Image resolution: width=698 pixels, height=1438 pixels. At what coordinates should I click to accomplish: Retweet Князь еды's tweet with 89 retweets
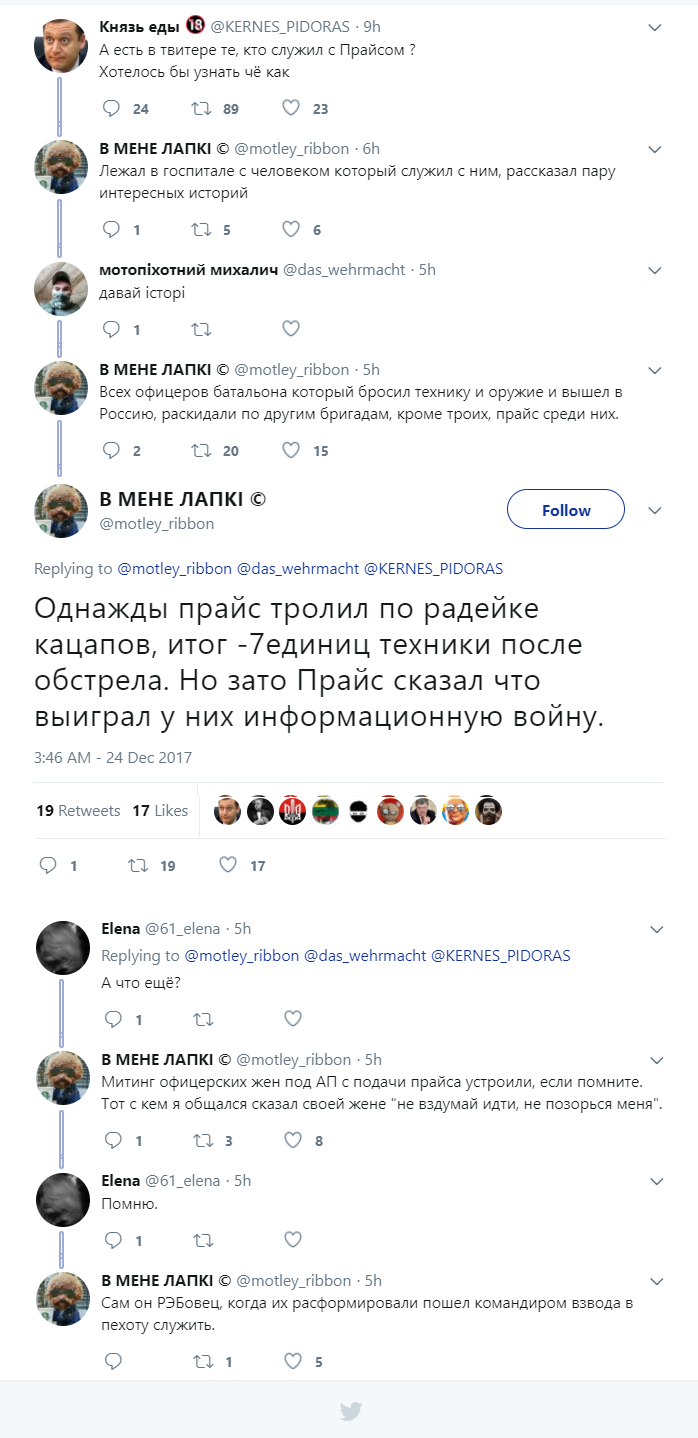tap(201, 109)
